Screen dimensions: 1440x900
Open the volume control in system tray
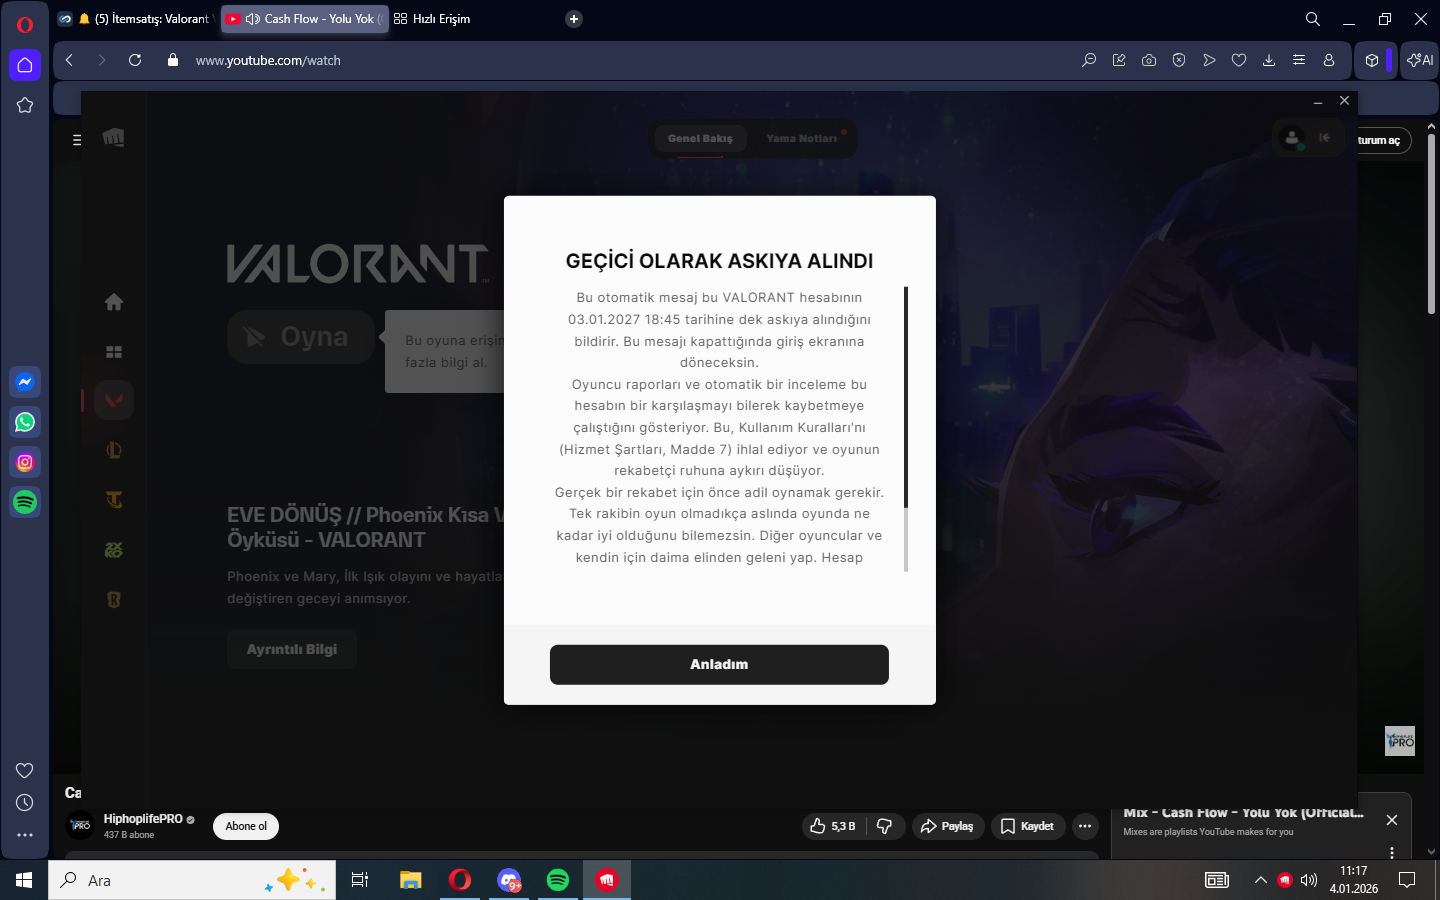coord(1309,880)
